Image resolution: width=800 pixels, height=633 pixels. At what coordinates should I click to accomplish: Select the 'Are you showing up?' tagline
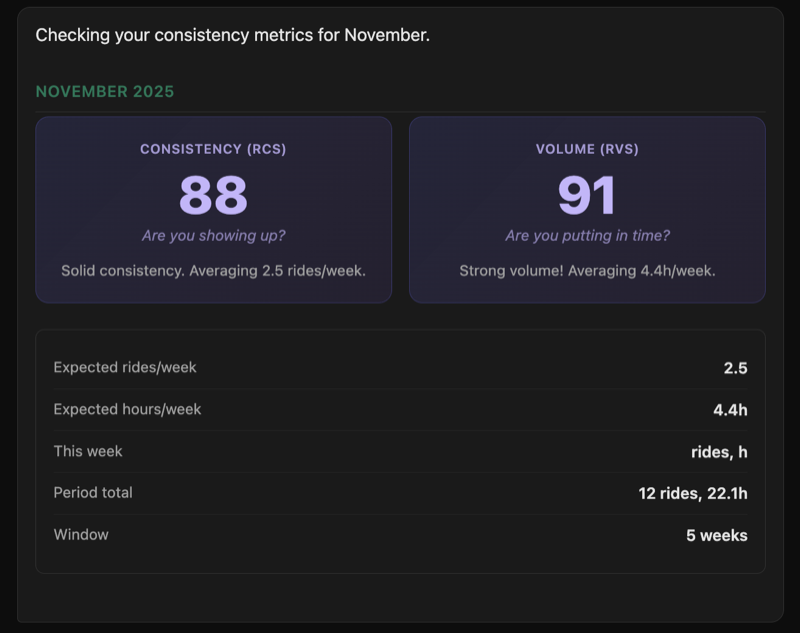coord(213,236)
